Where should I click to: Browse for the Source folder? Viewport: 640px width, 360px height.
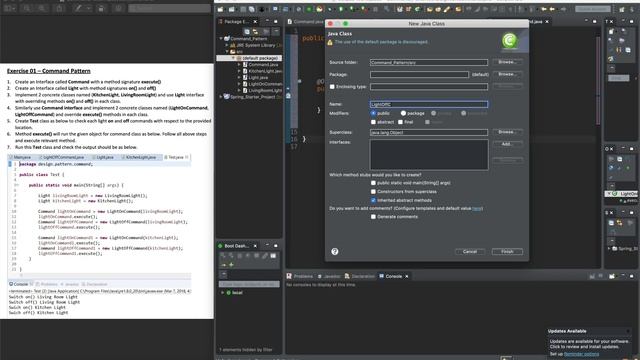point(507,62)
